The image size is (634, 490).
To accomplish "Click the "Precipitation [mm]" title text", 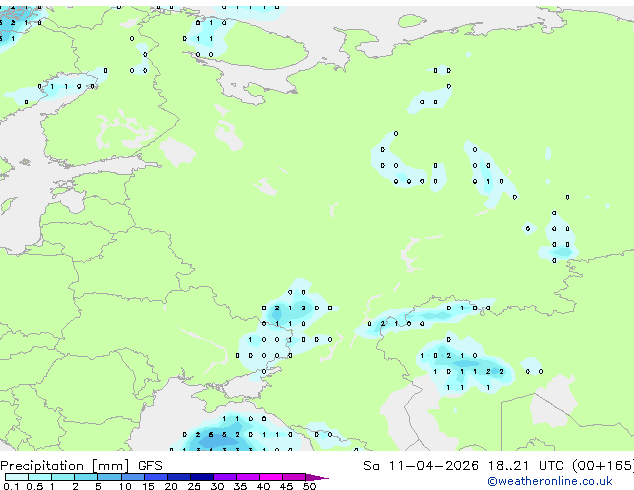I will 65,466.
